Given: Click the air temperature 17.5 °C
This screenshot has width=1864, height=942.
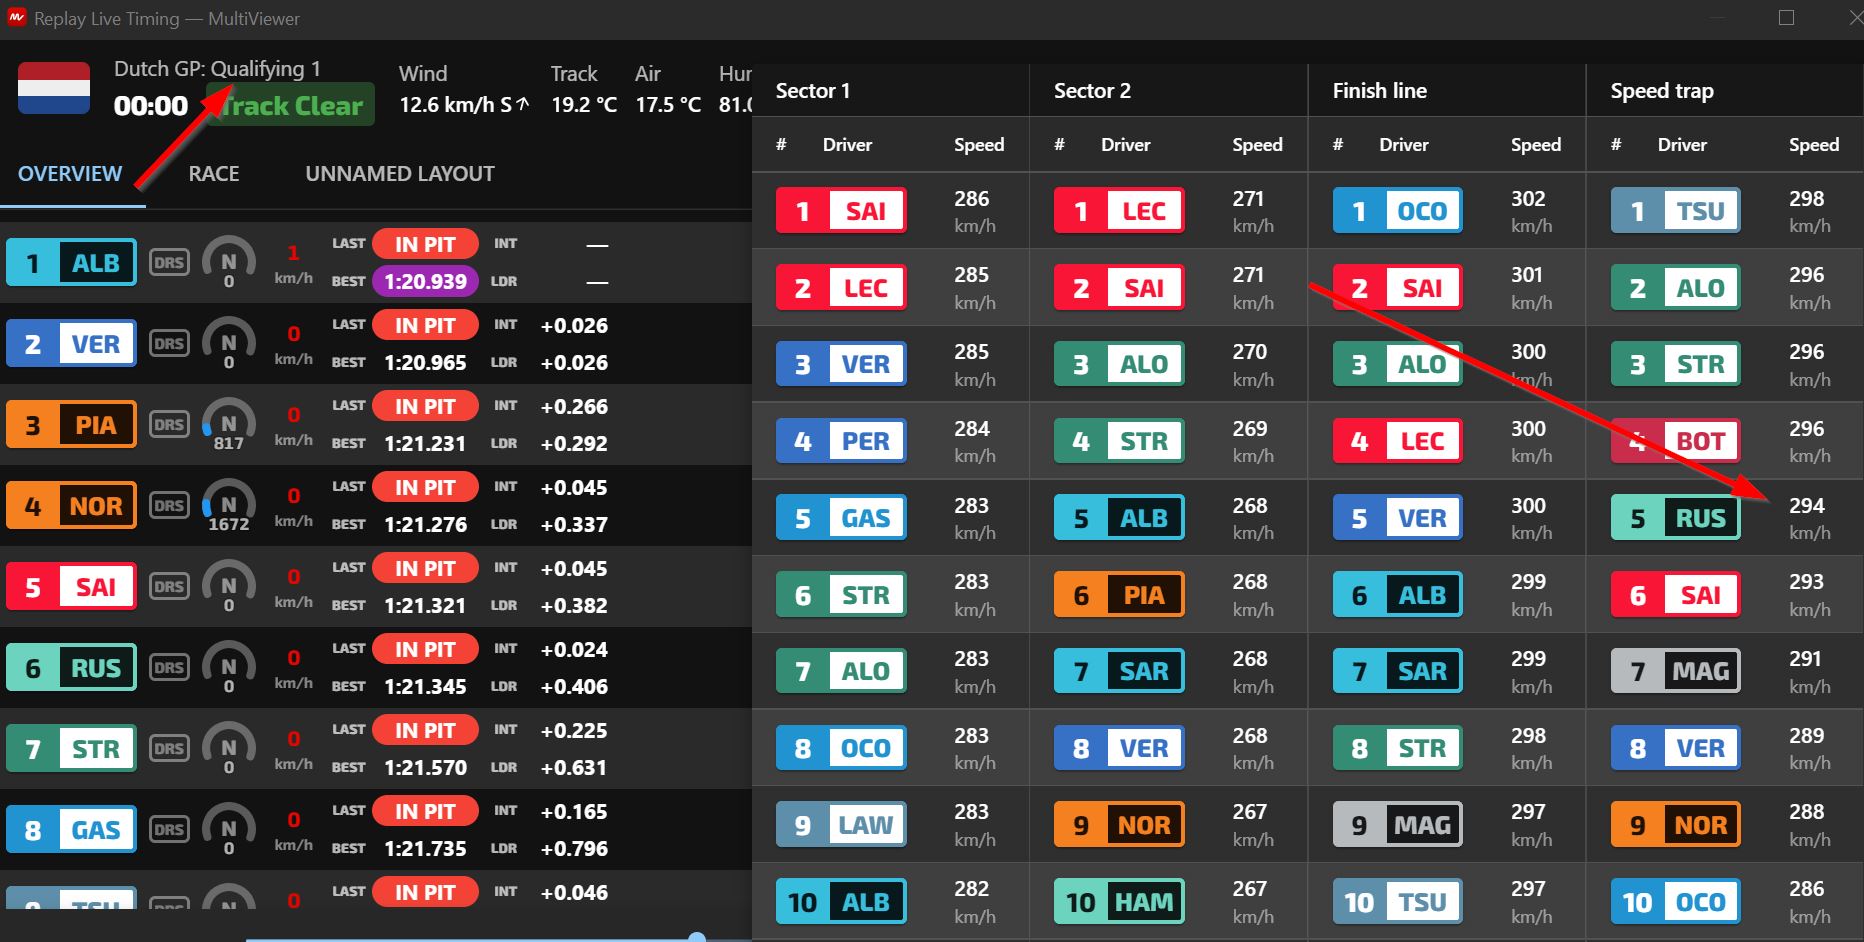Looking at the screenshot, I should click(x=668, y=105).
